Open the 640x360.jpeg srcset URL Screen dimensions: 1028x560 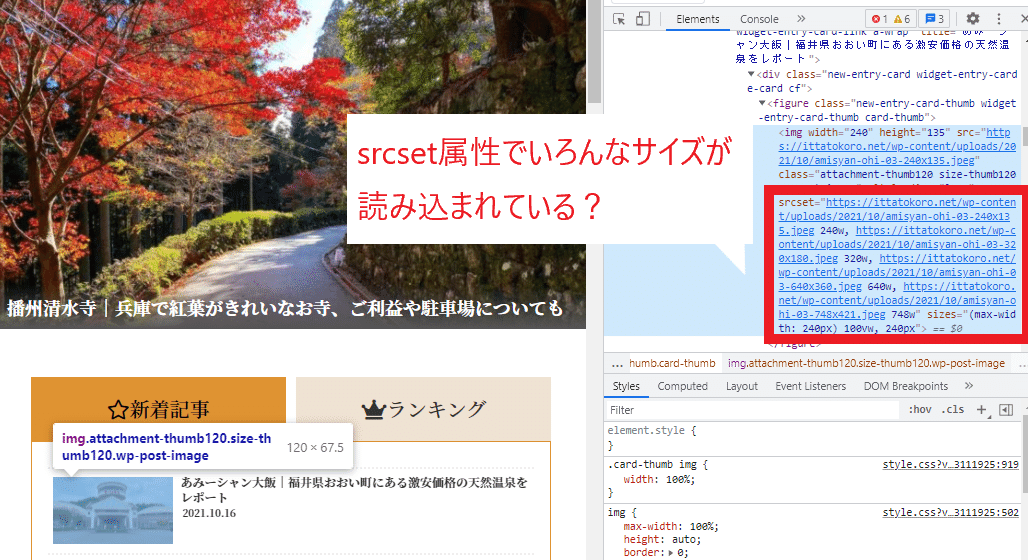pos(897,272)
